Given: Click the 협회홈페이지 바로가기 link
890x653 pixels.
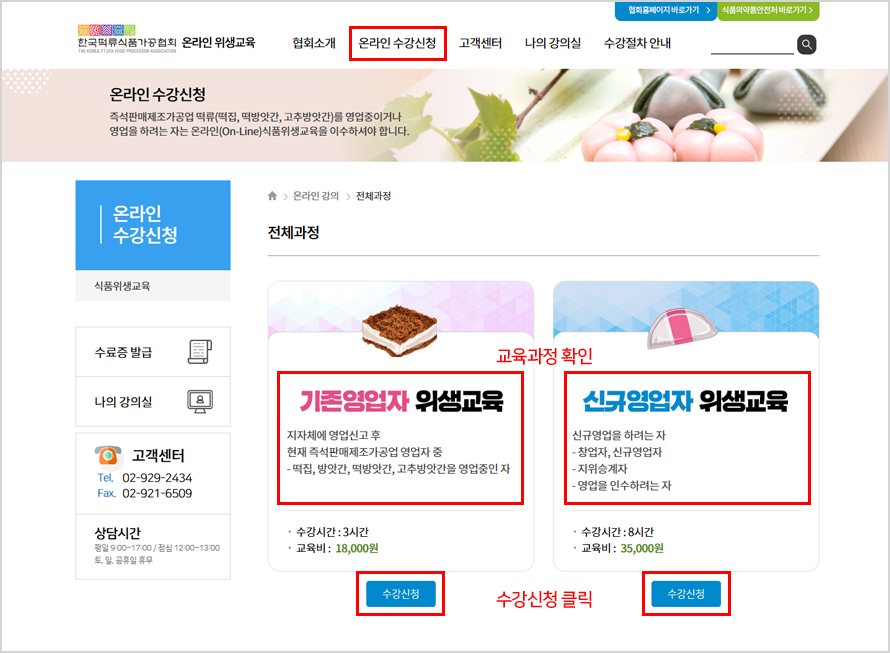Looking at the screenshot, I should (x=666, y=10).
